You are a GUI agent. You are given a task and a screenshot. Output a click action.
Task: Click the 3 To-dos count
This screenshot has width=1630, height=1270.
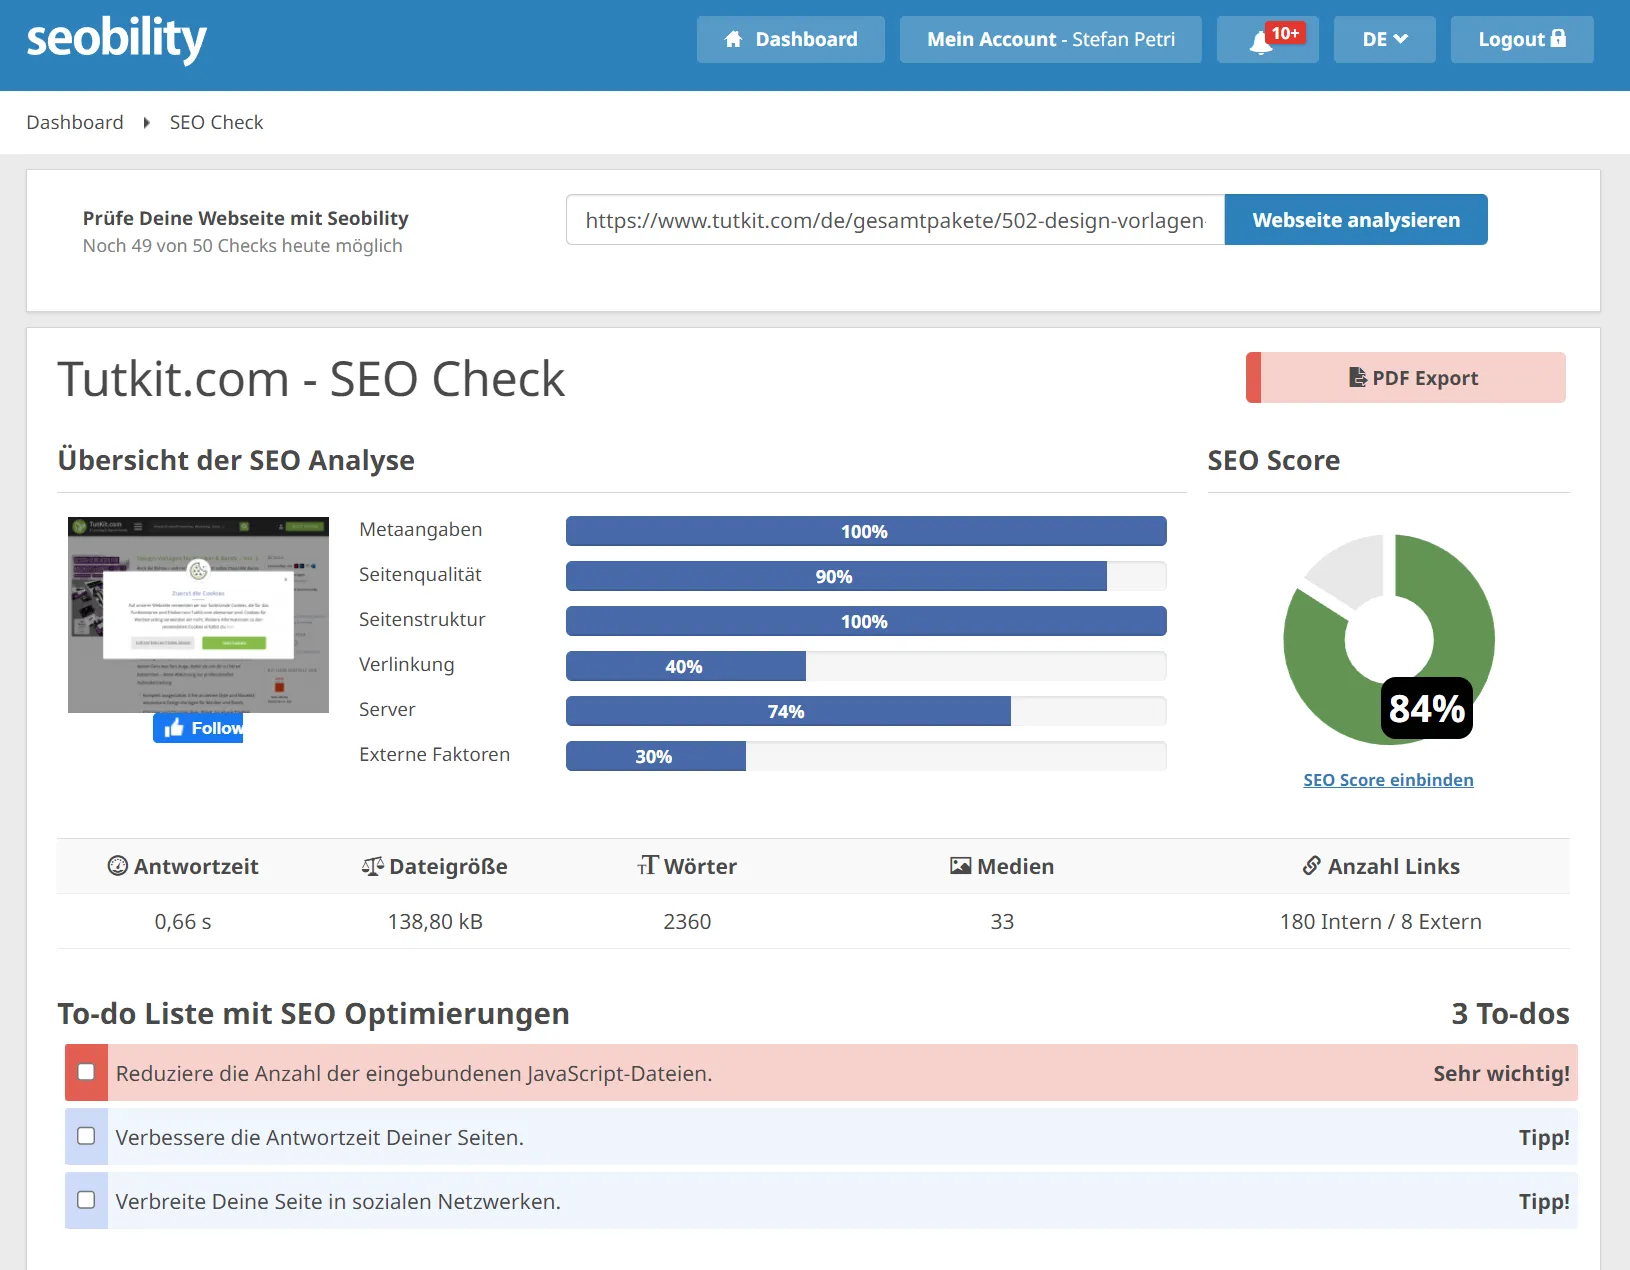(1510, 1014)
